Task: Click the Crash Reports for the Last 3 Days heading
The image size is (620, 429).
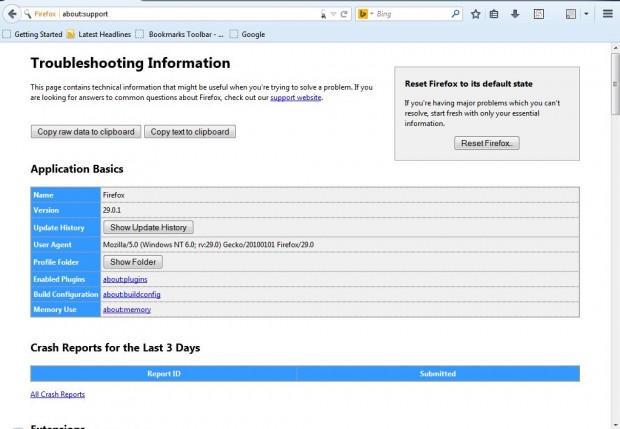Action: click(115, 348)
